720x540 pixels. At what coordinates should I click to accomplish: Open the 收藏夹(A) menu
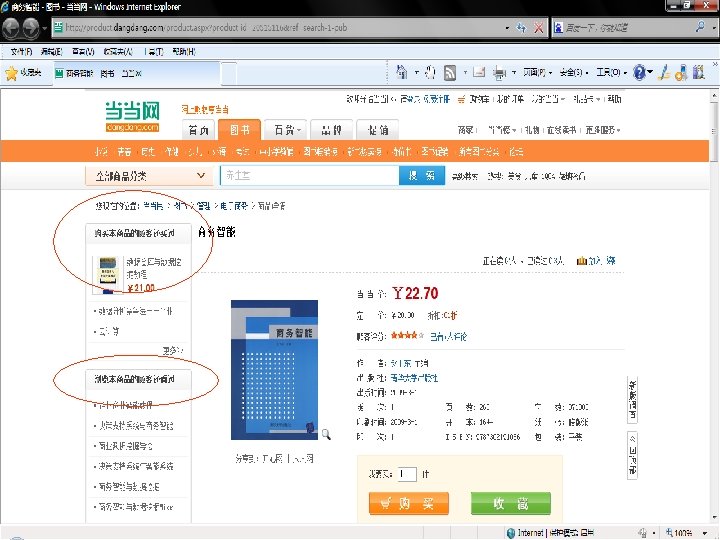click(x=118, y=51)
